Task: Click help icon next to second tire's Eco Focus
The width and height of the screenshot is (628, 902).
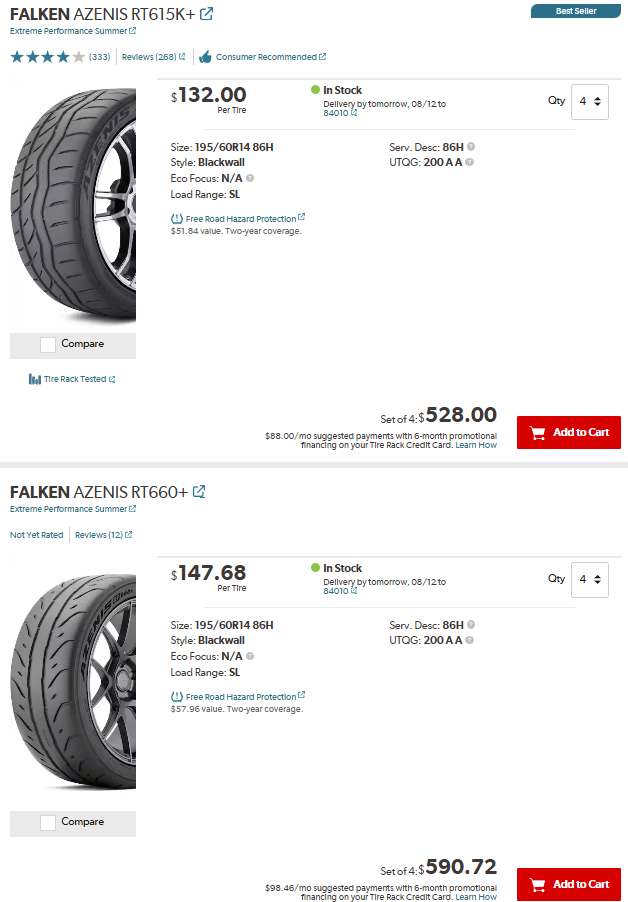Action: point(250,656)
